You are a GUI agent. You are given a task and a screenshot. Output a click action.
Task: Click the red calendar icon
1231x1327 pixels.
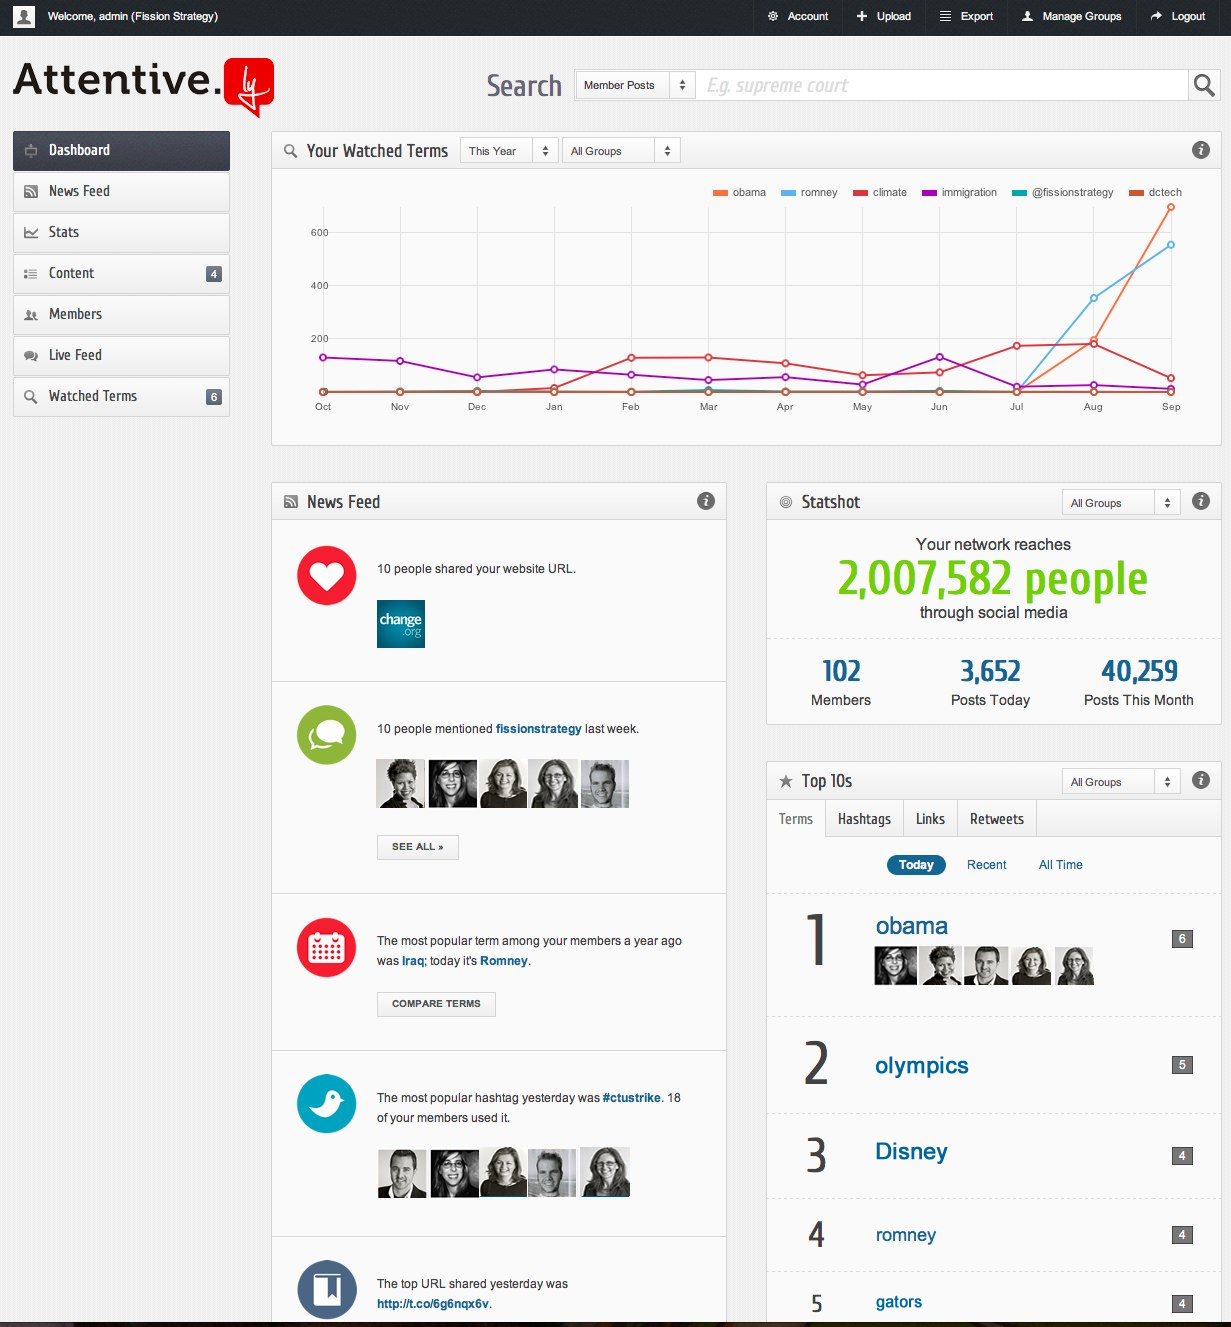point(326,947)
